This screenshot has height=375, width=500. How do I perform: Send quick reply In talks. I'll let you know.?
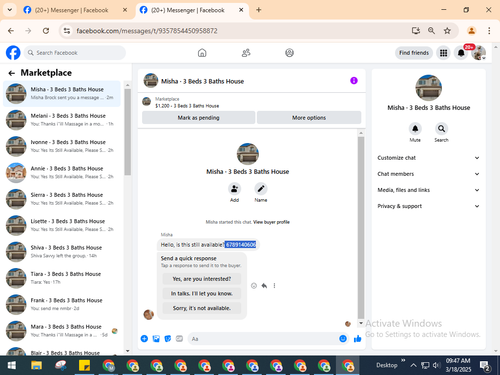tap(202, 293)
